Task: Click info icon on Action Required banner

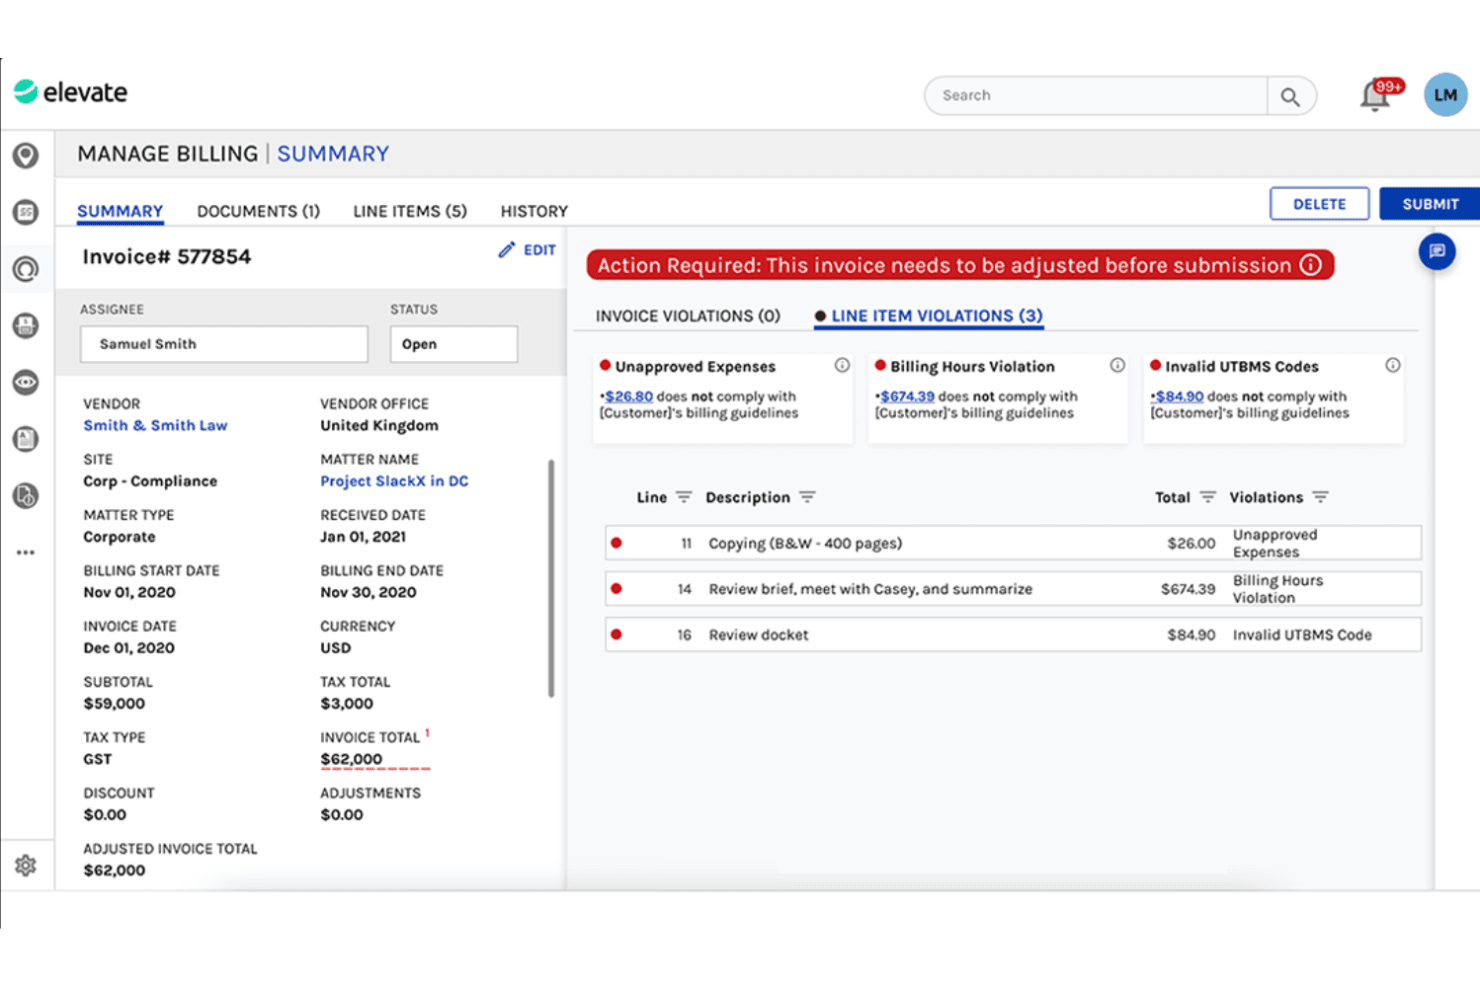Action: click(1311, 265)
